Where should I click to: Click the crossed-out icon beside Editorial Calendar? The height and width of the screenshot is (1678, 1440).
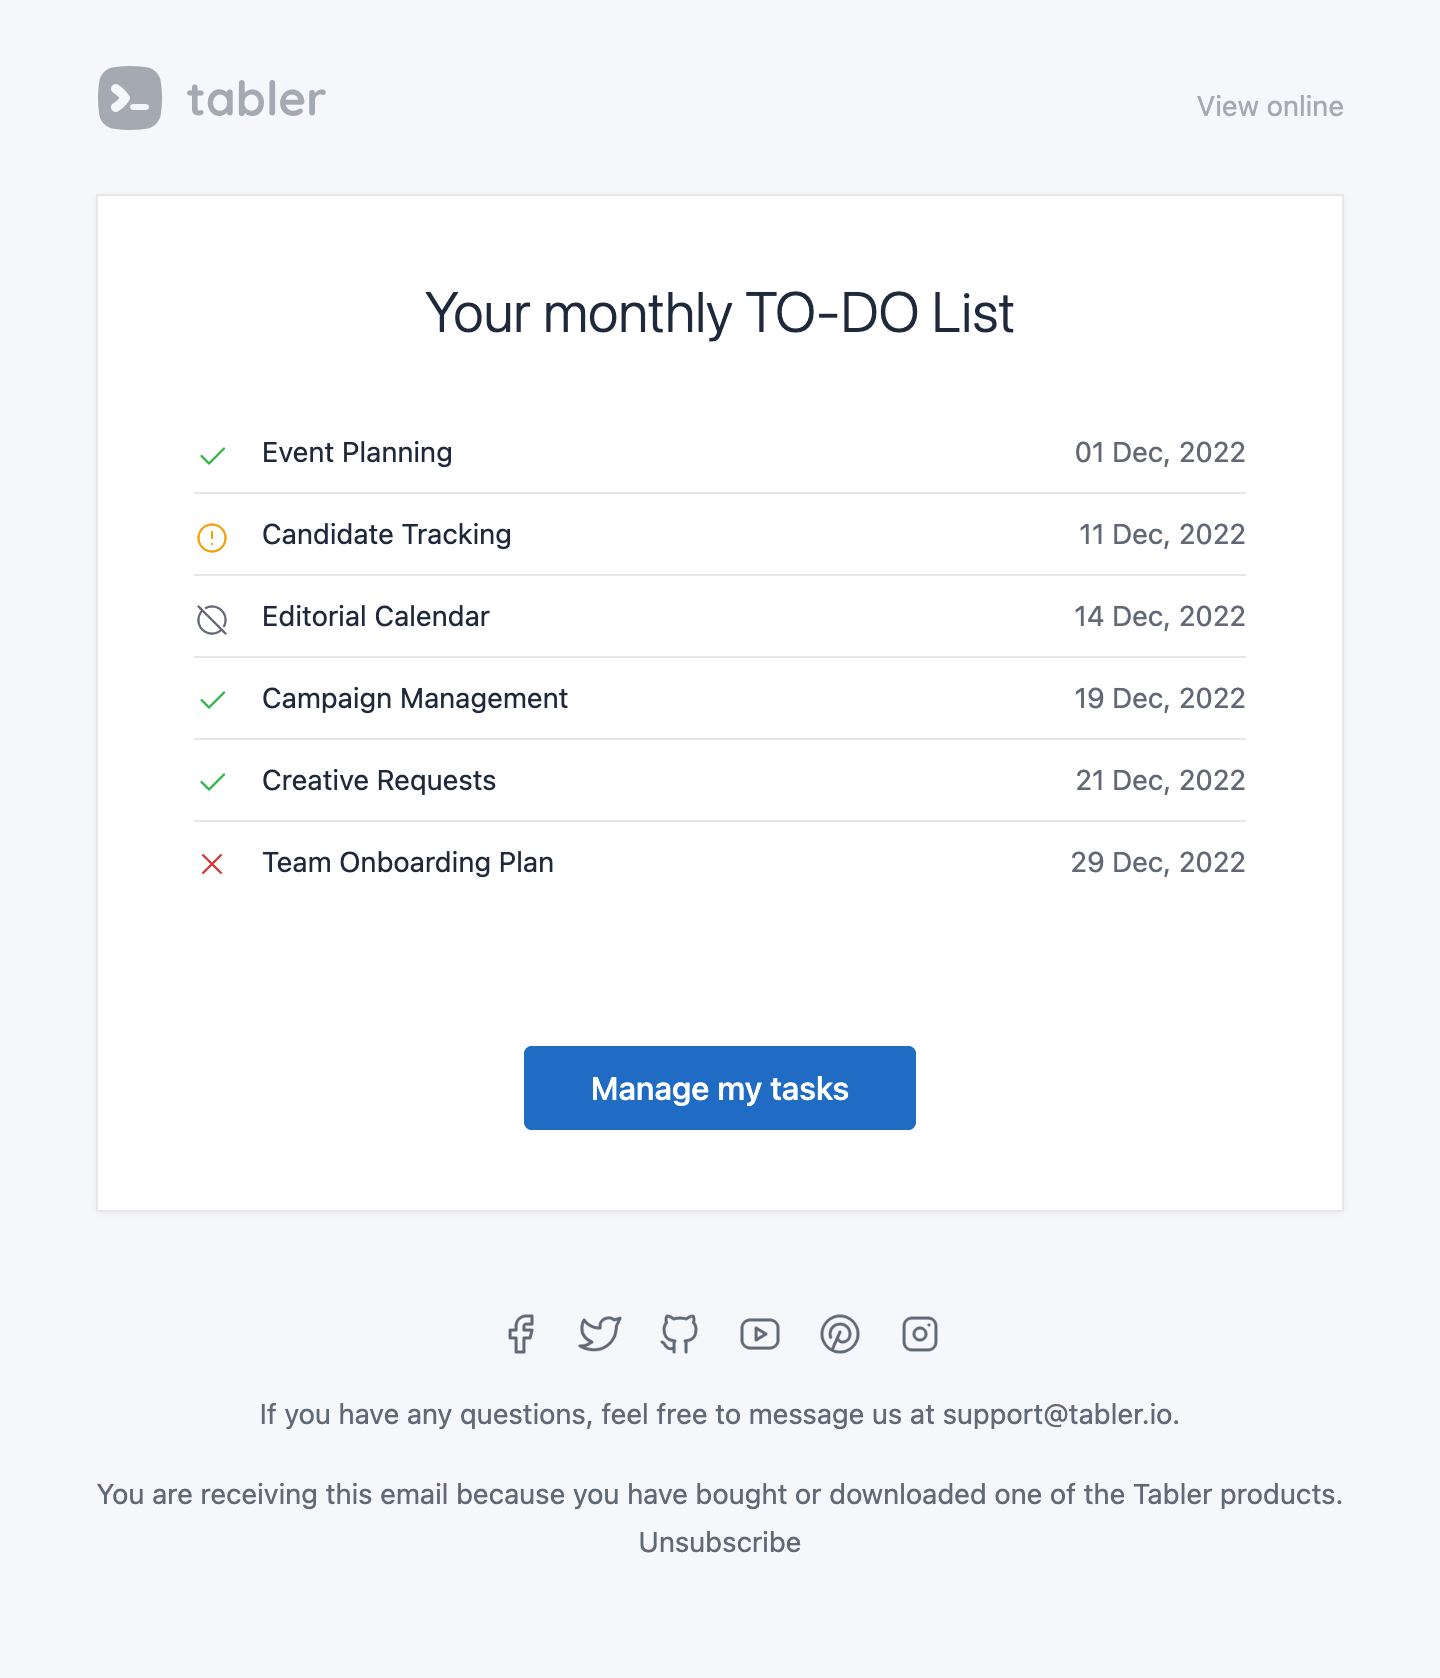point(212,620)
